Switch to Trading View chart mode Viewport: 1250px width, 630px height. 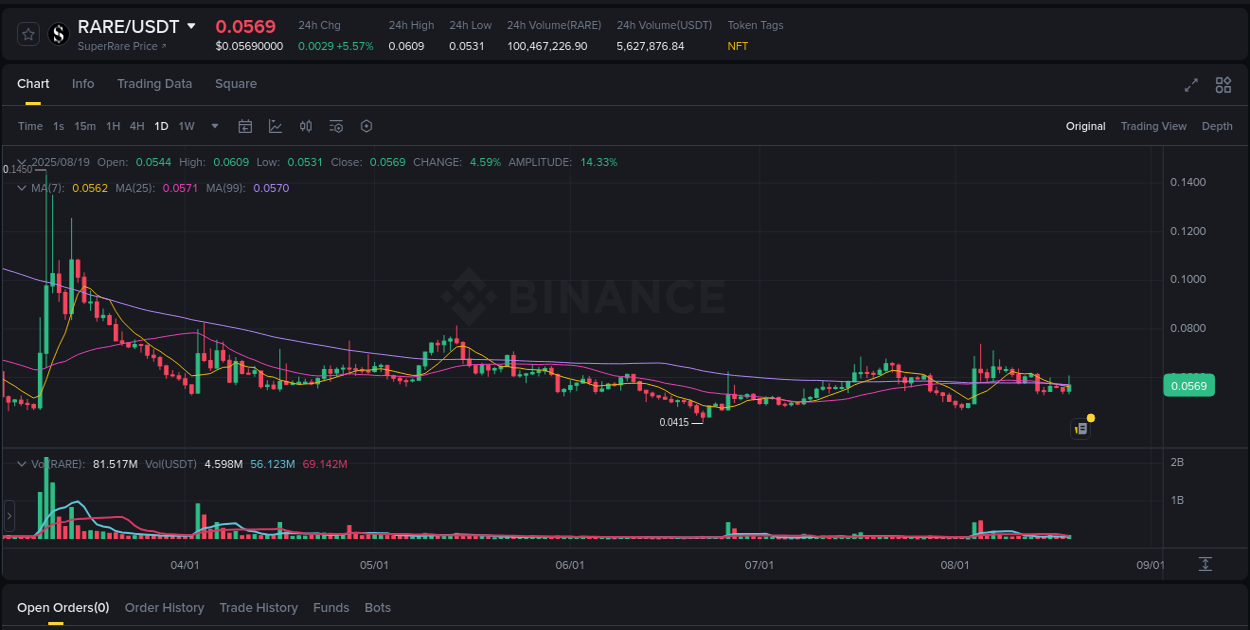[1153, 126]
